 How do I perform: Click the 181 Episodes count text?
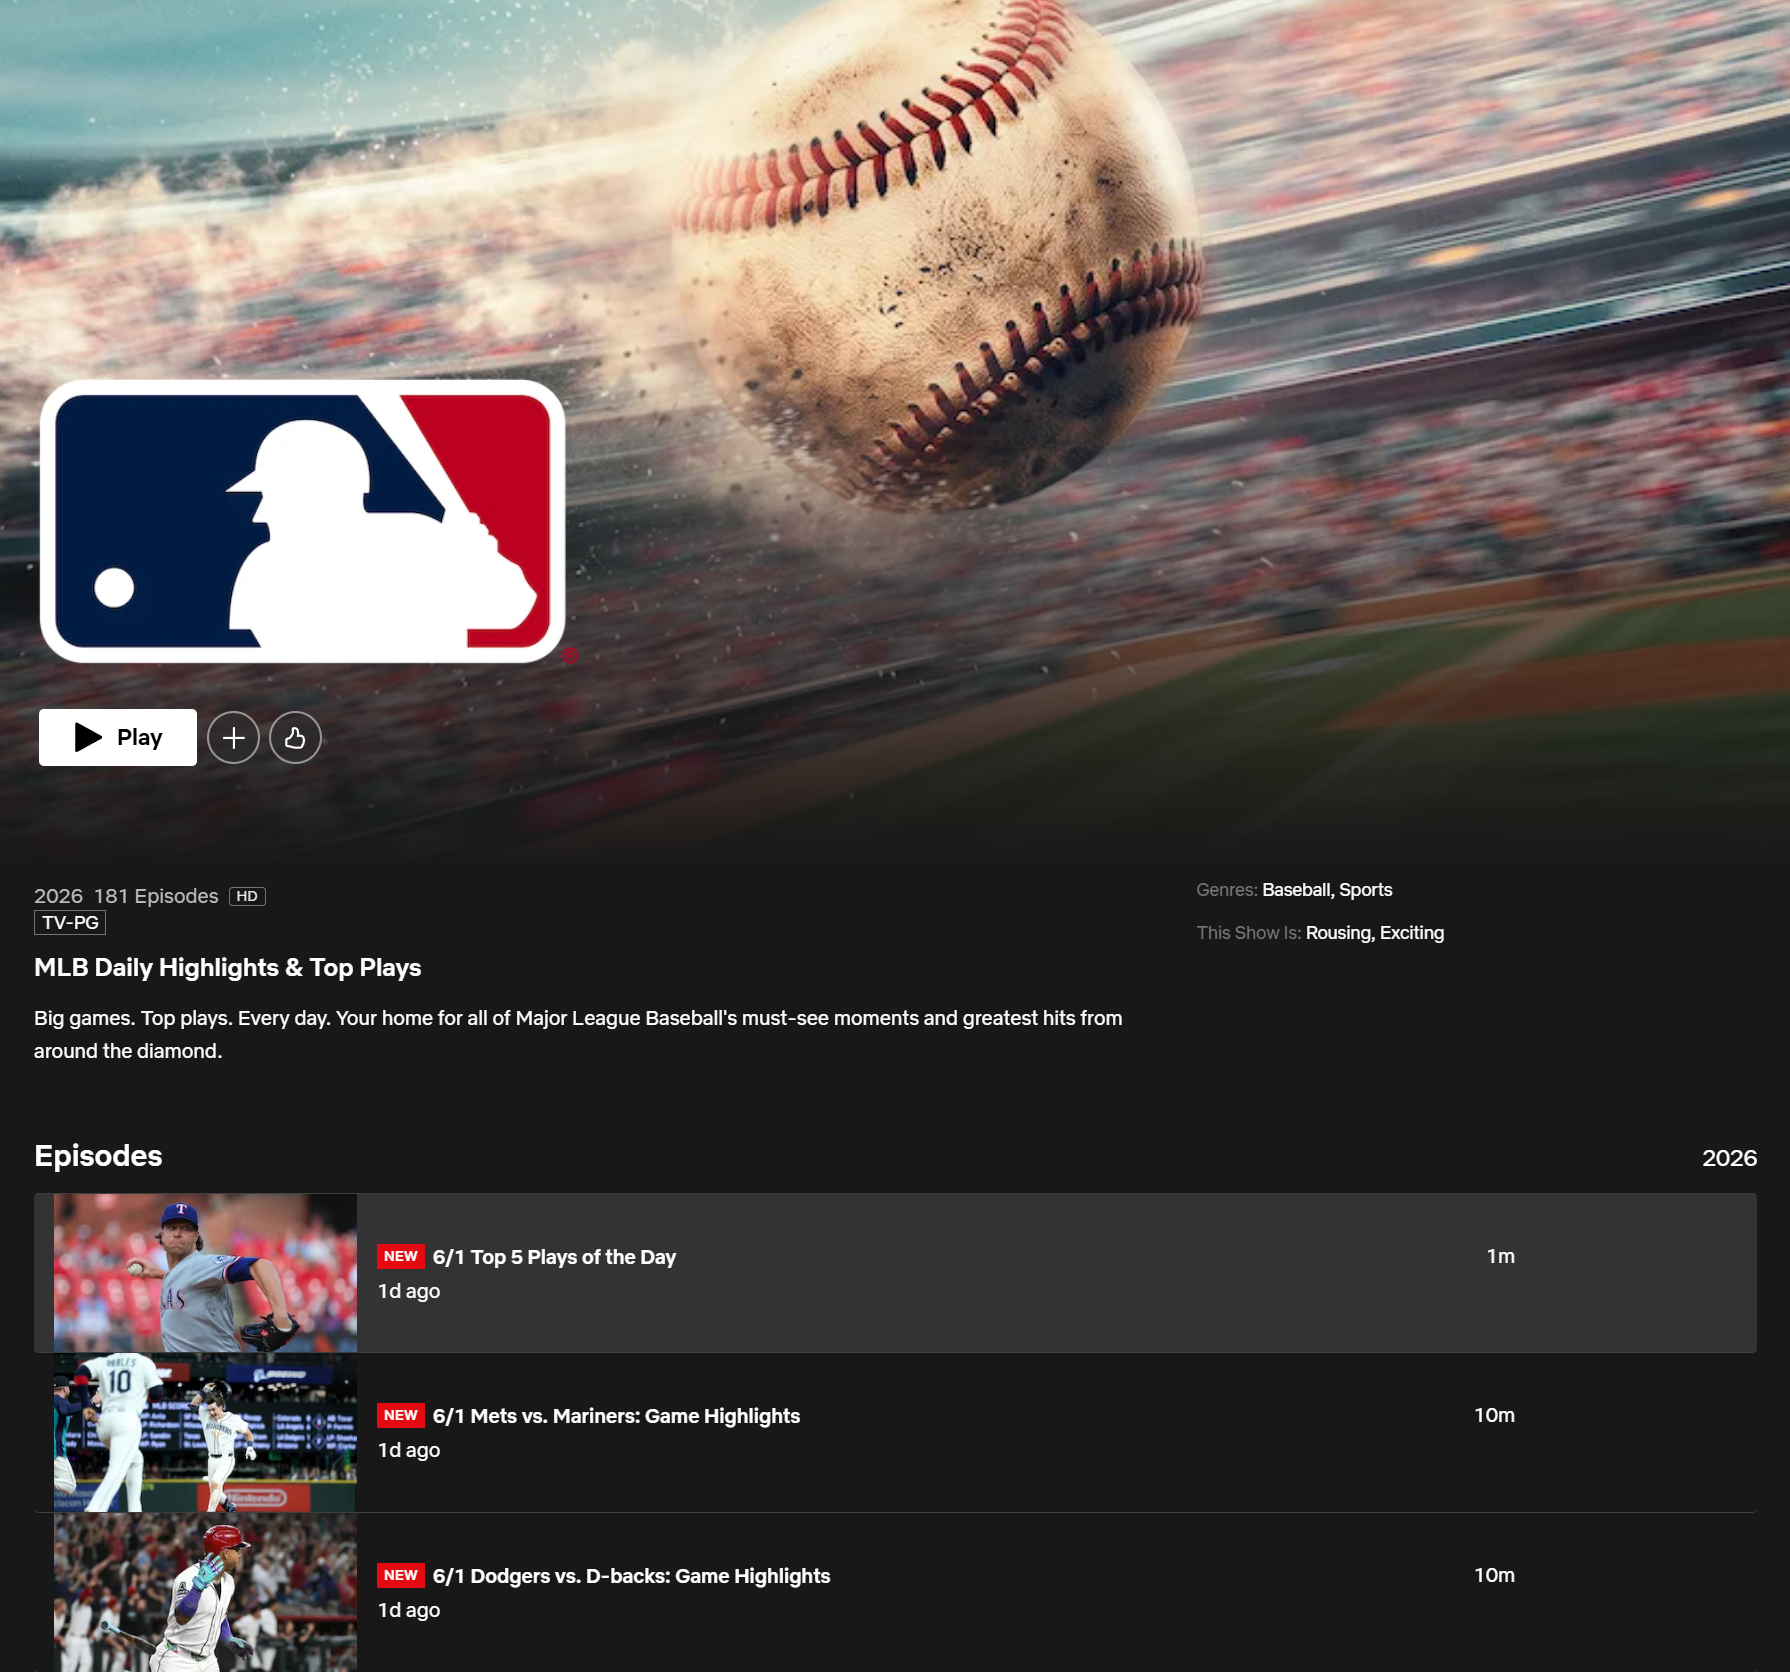[156, 896]
